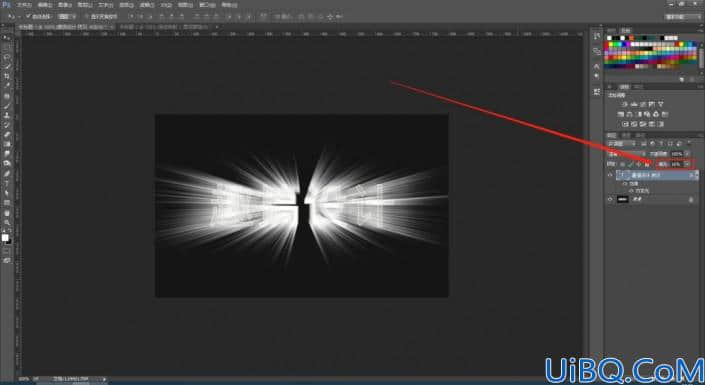
Task: Select the Crop tool
Action: pyautogui.click(x=6, y=76)
